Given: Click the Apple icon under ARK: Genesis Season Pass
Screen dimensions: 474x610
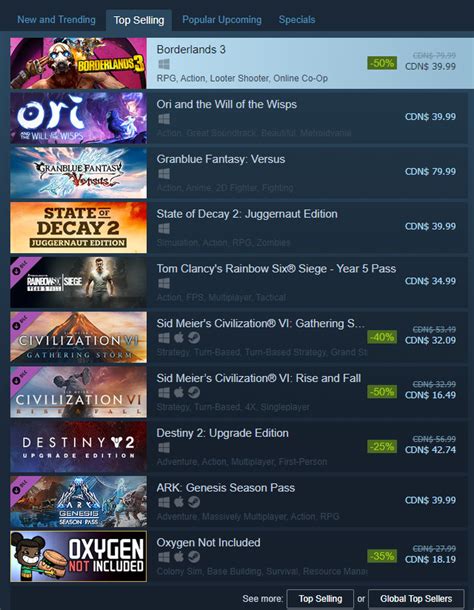Looking at the screenshot, I should 179,502.
